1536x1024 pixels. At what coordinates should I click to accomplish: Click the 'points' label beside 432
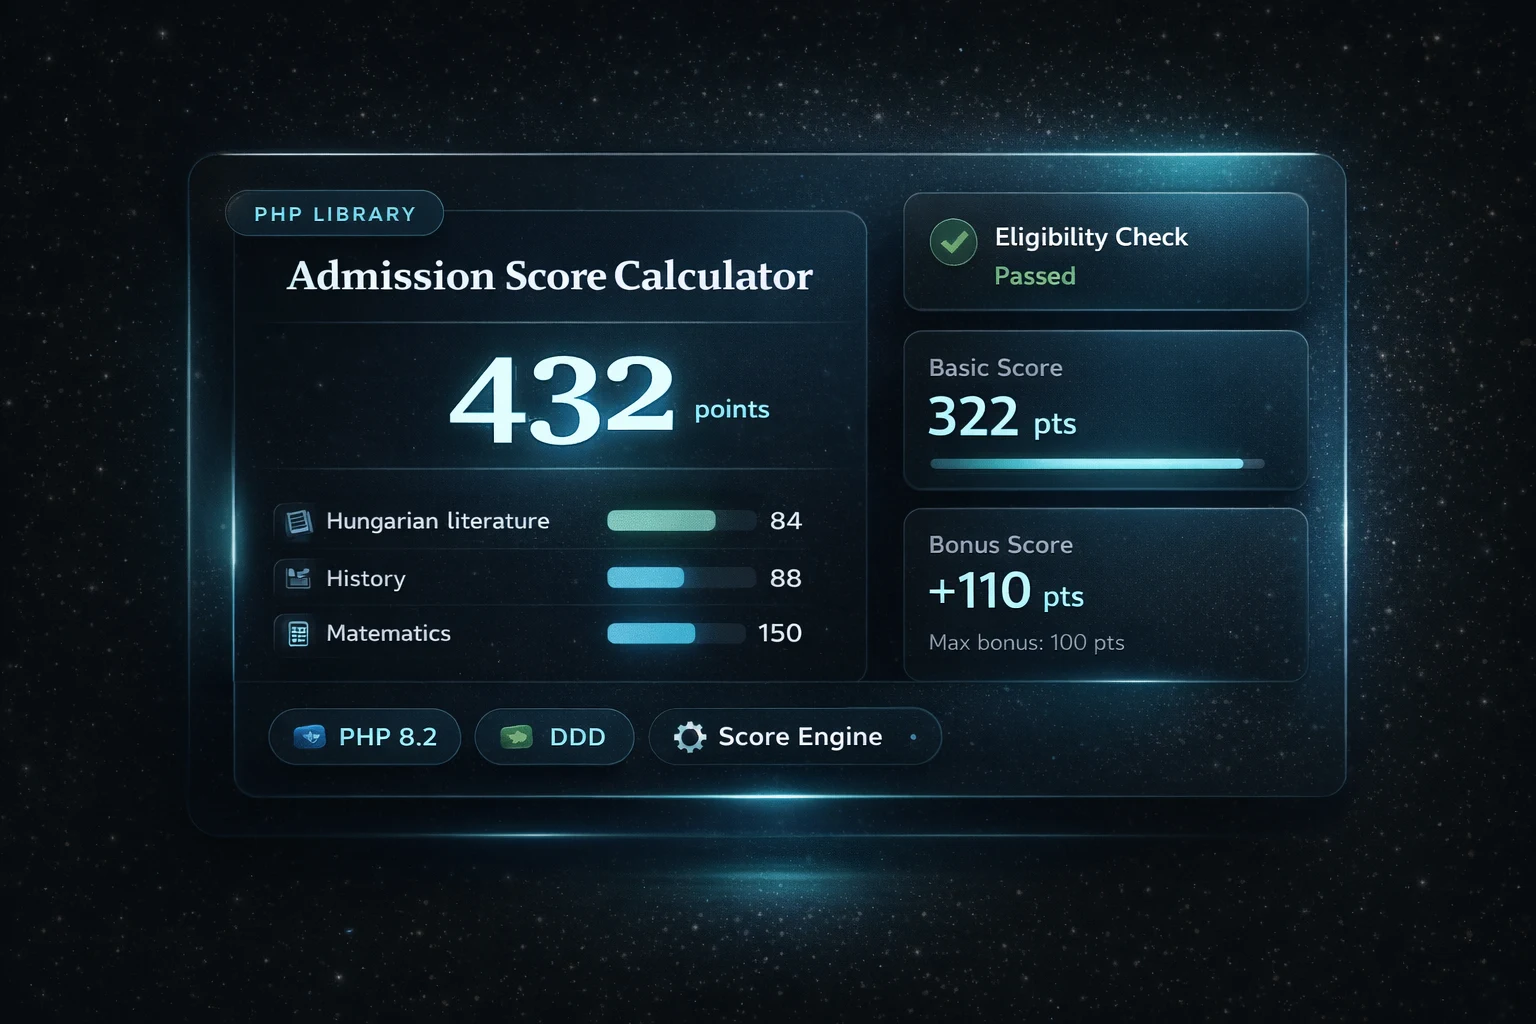click(732, 410)
